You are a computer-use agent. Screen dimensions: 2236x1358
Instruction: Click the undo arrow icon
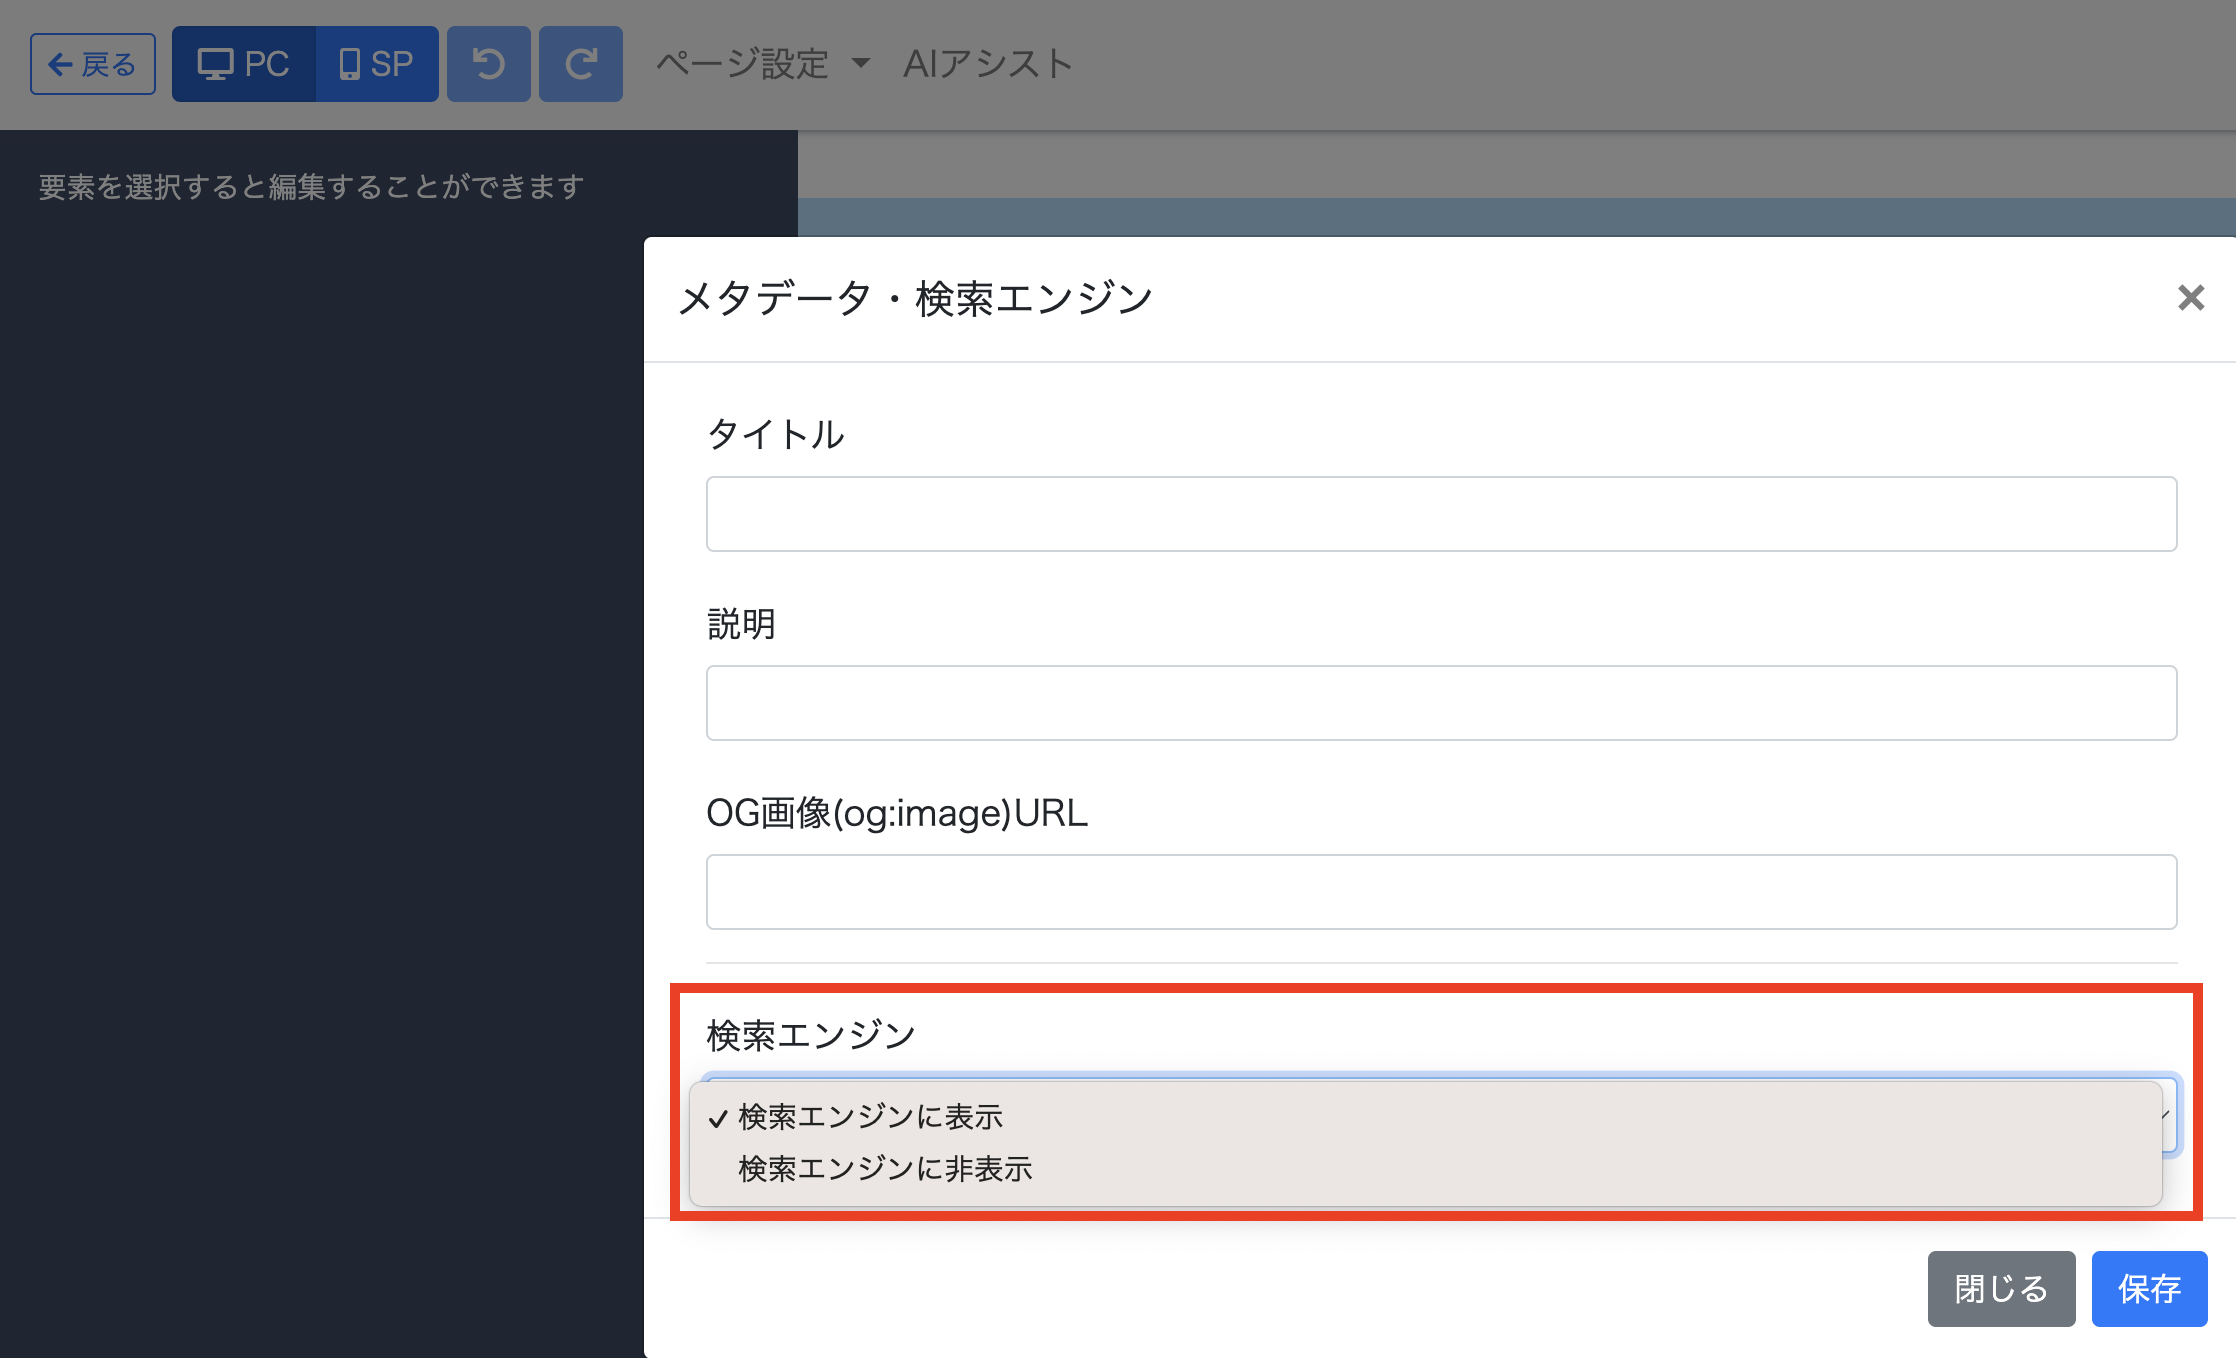point(488,64)
